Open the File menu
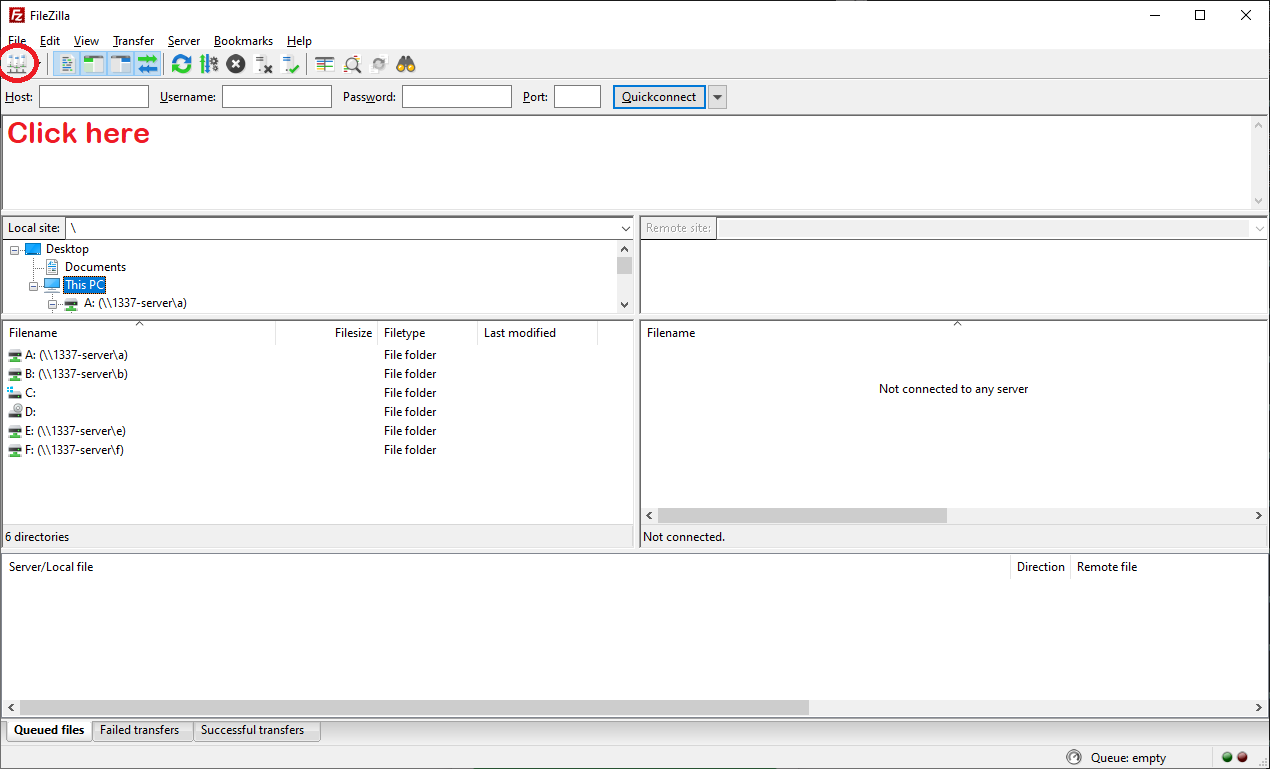Viewport: 1270px width, 769px height. (x=17, y=41)
